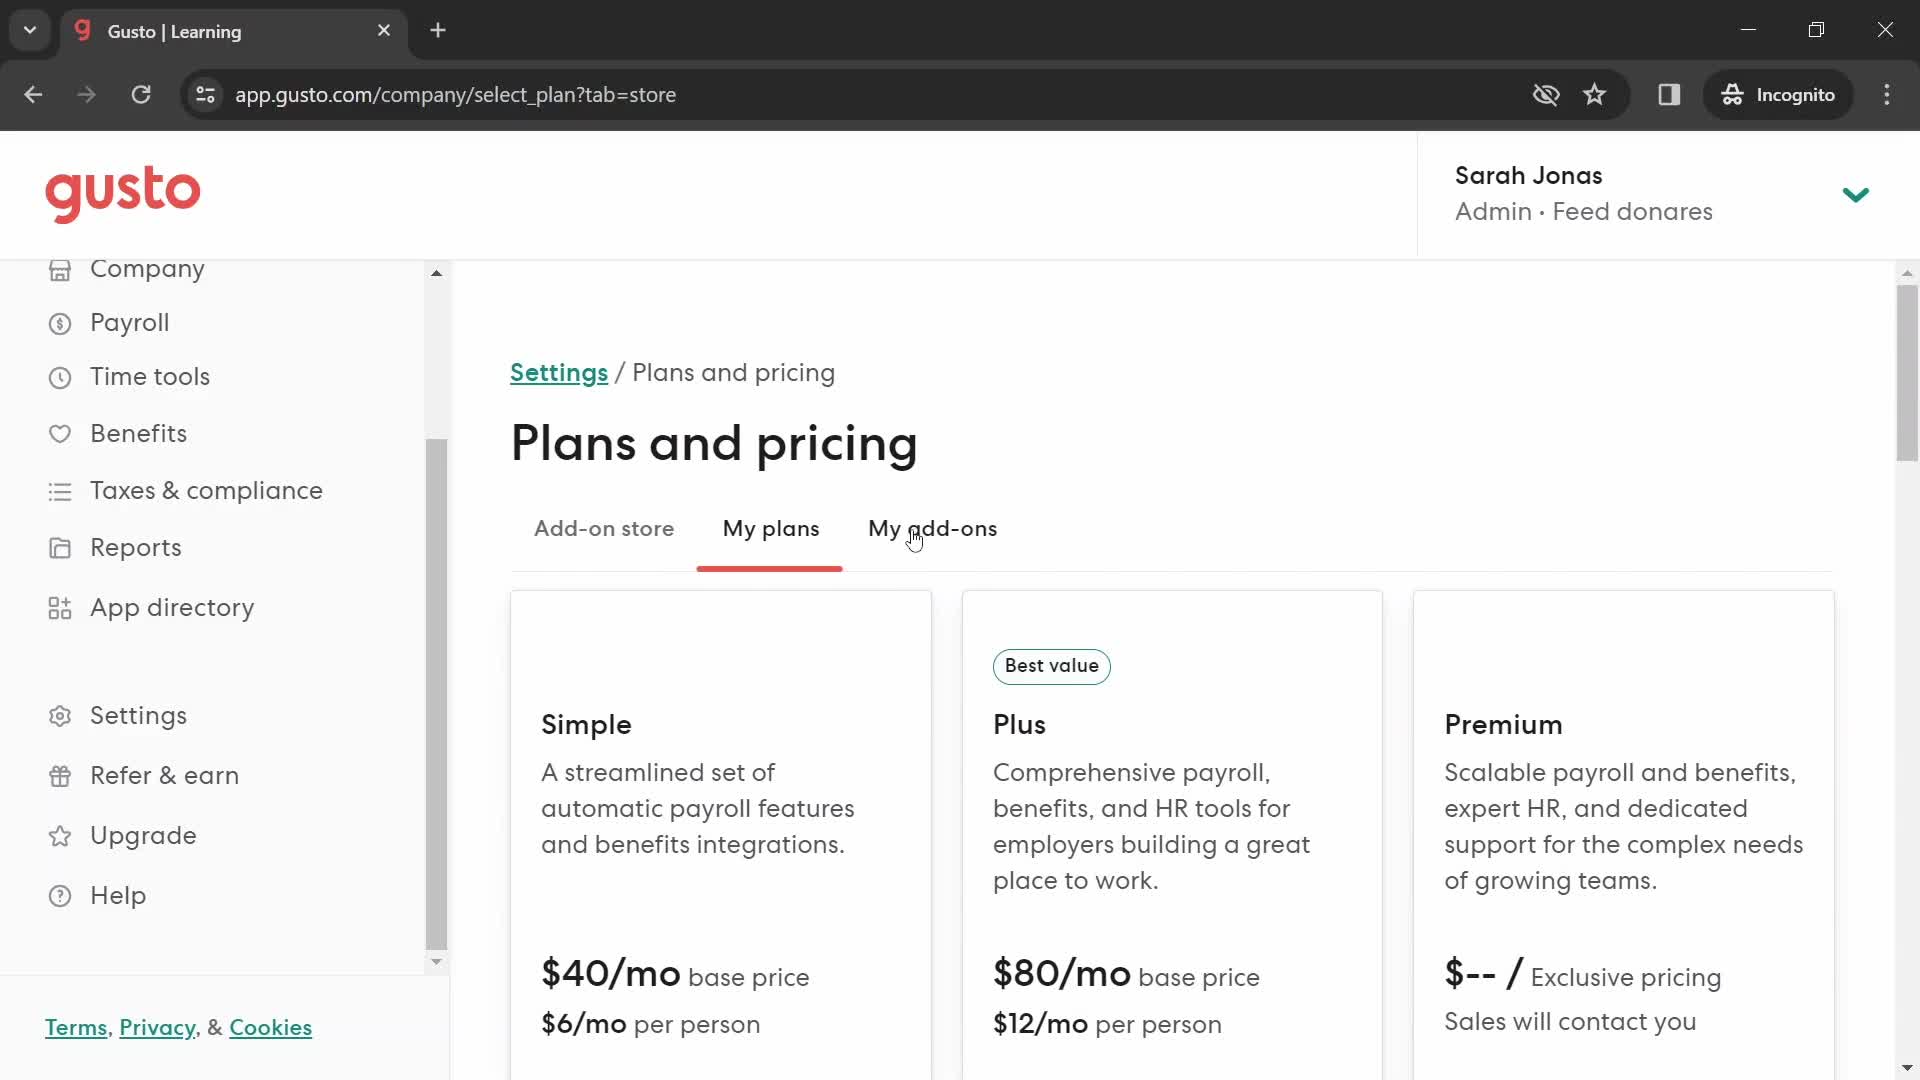Click the Settings navigation link

coord(137,713)
